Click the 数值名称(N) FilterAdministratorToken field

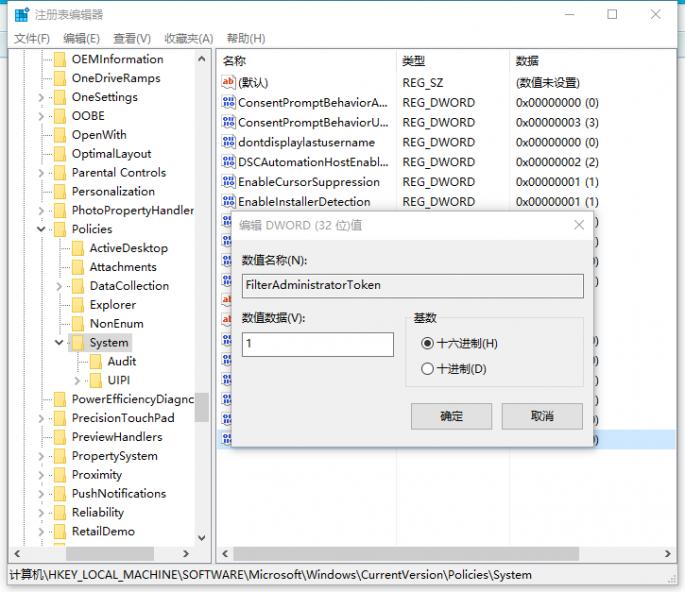pyautogui.click(x=412, y=286)
